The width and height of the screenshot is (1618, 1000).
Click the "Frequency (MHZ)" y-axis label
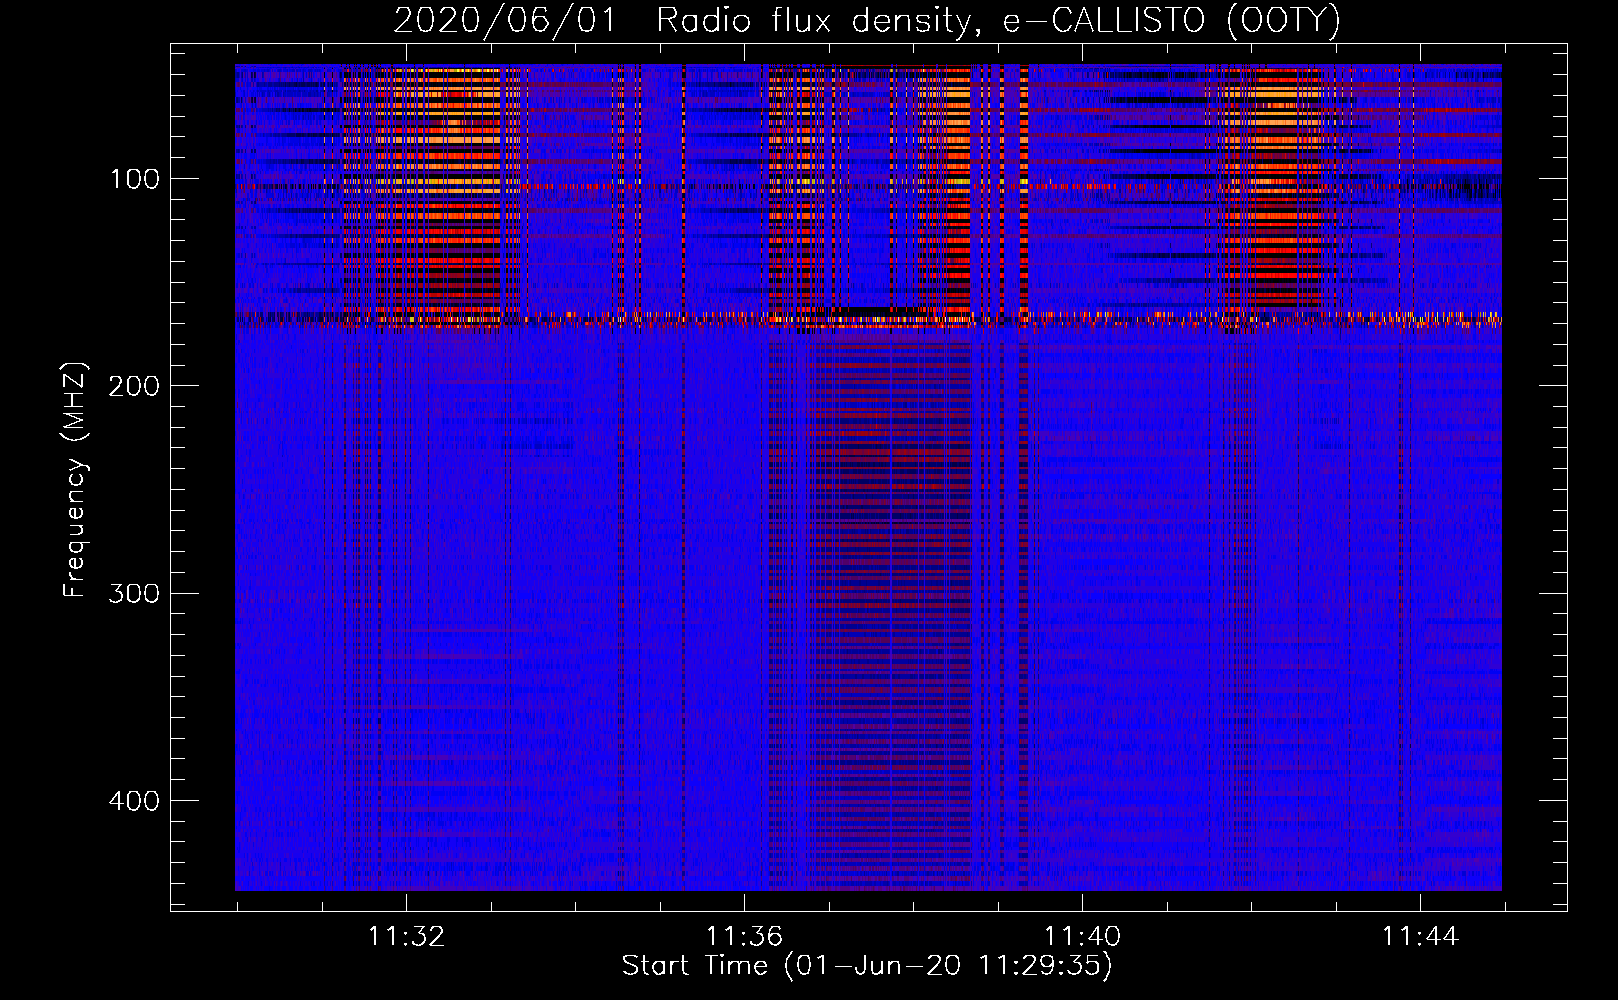[75, 479]
